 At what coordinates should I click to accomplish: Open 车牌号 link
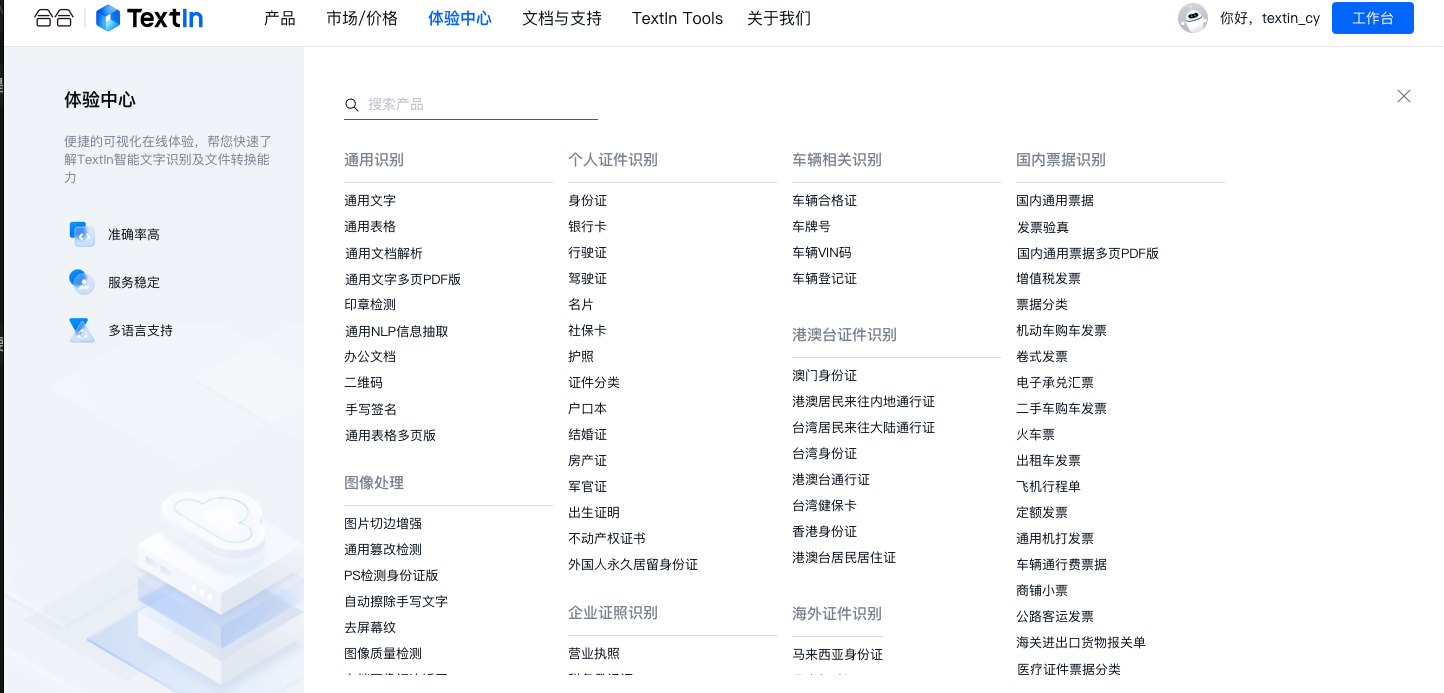[812, 227]
